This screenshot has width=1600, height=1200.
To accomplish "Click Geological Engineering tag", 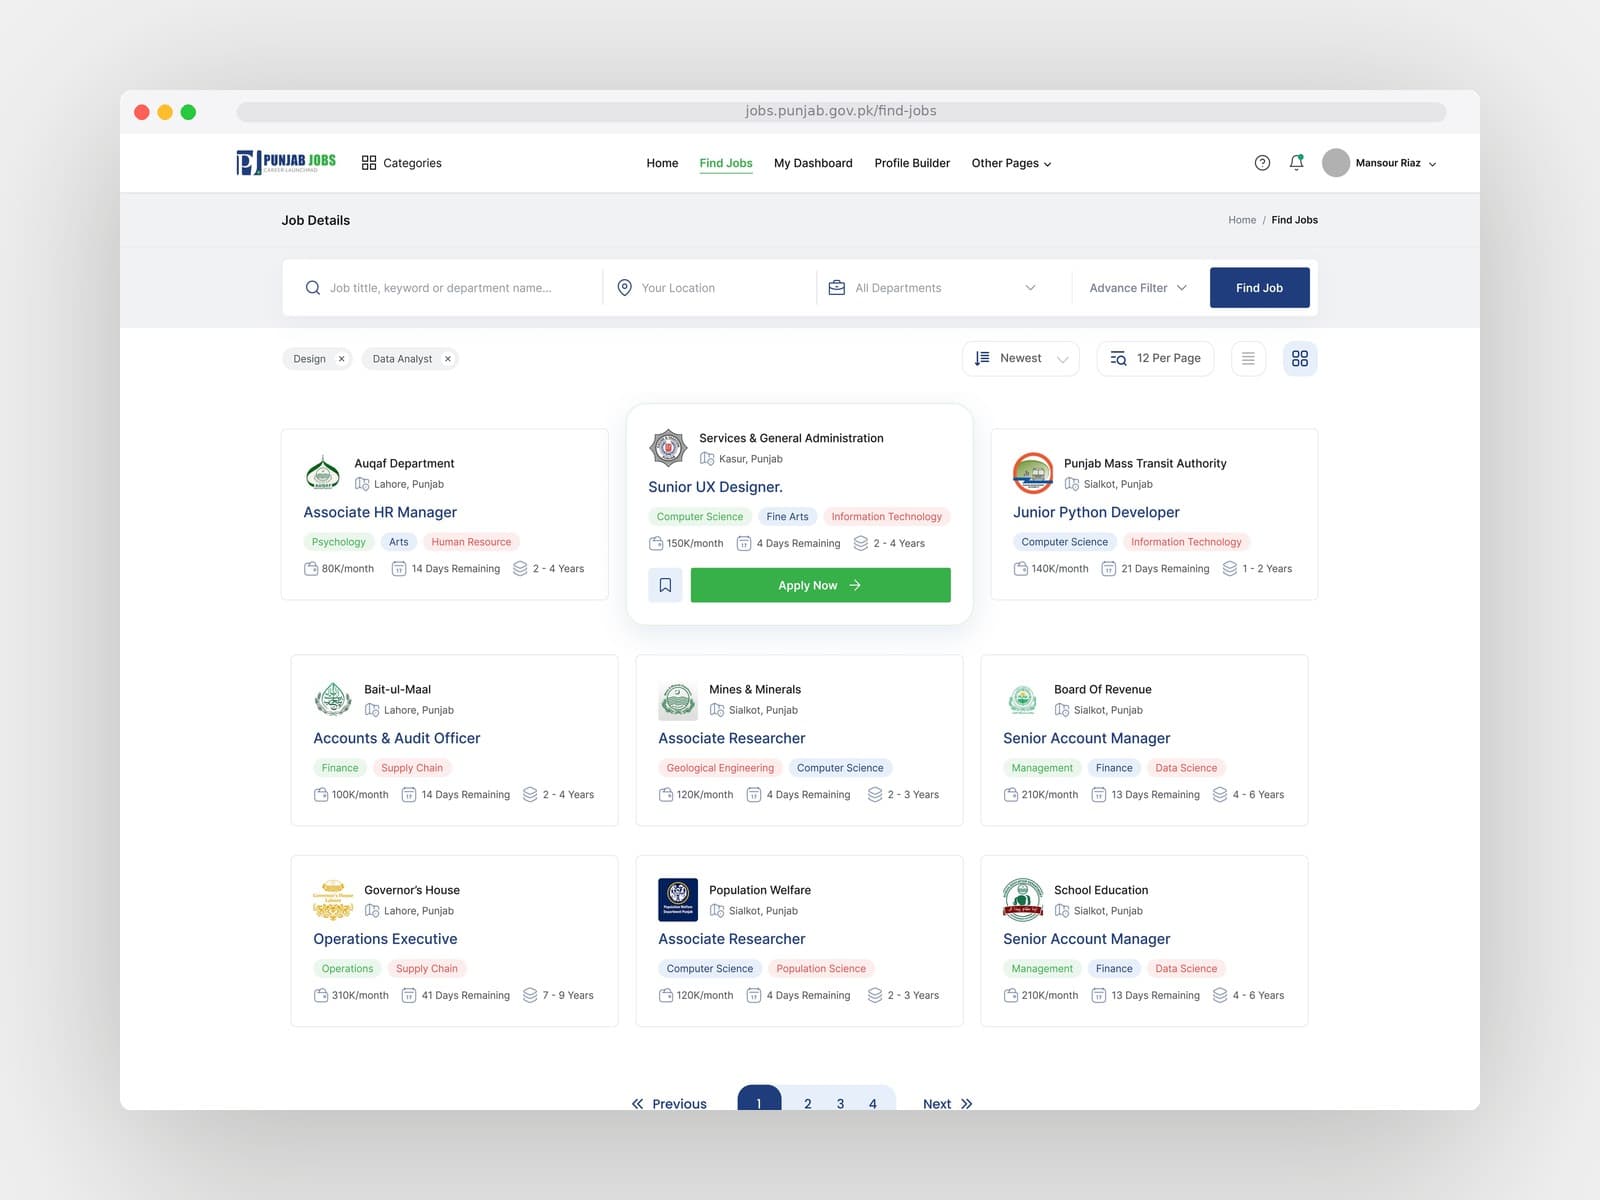I will click(x=720, y=768).
